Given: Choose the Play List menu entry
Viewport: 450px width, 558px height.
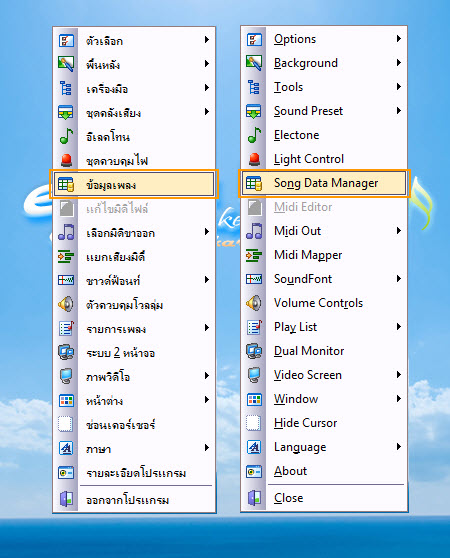Looking at the screenshot, I should coord(324,327).
